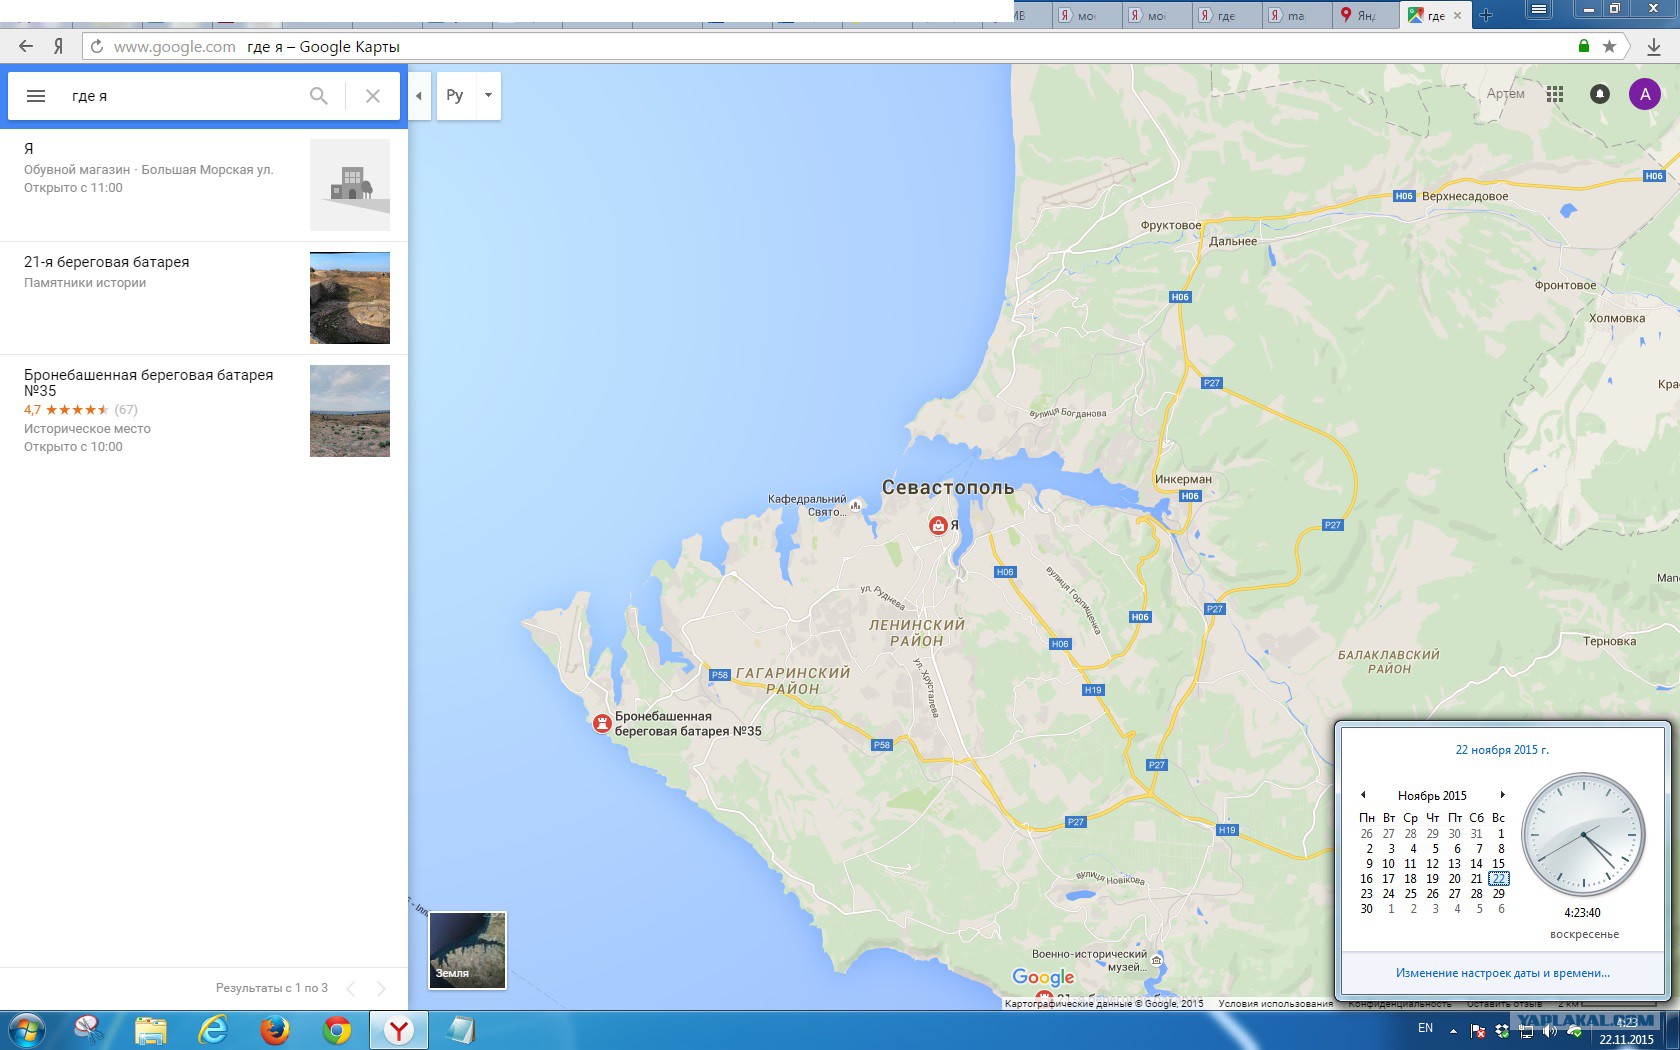1680x1050 pixels.
Task: Select date 15 in the calendar
Action: (1498, 864)
